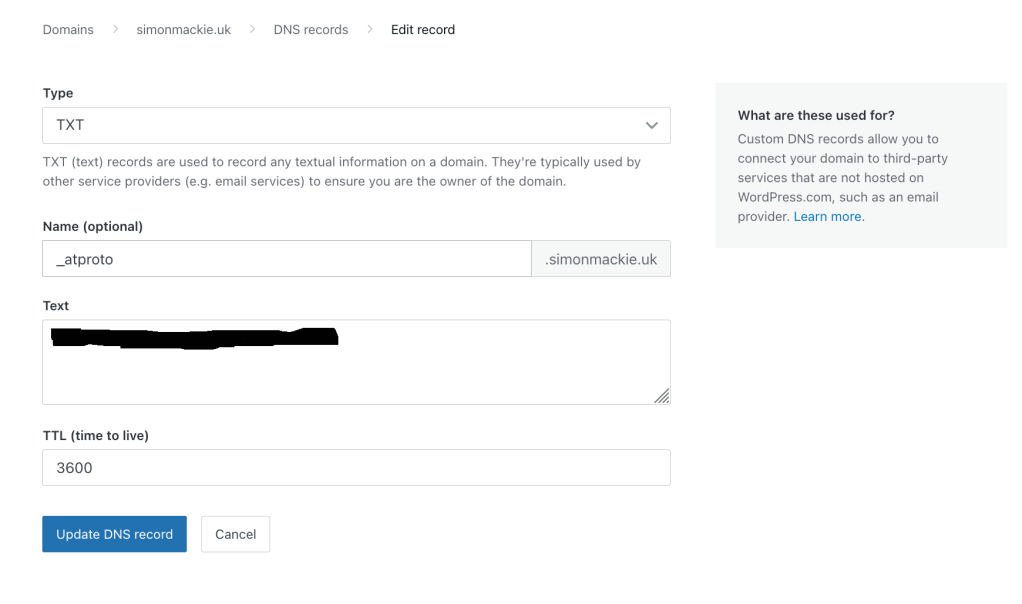Select the Edit record breadcrumb item

[422, 29]
